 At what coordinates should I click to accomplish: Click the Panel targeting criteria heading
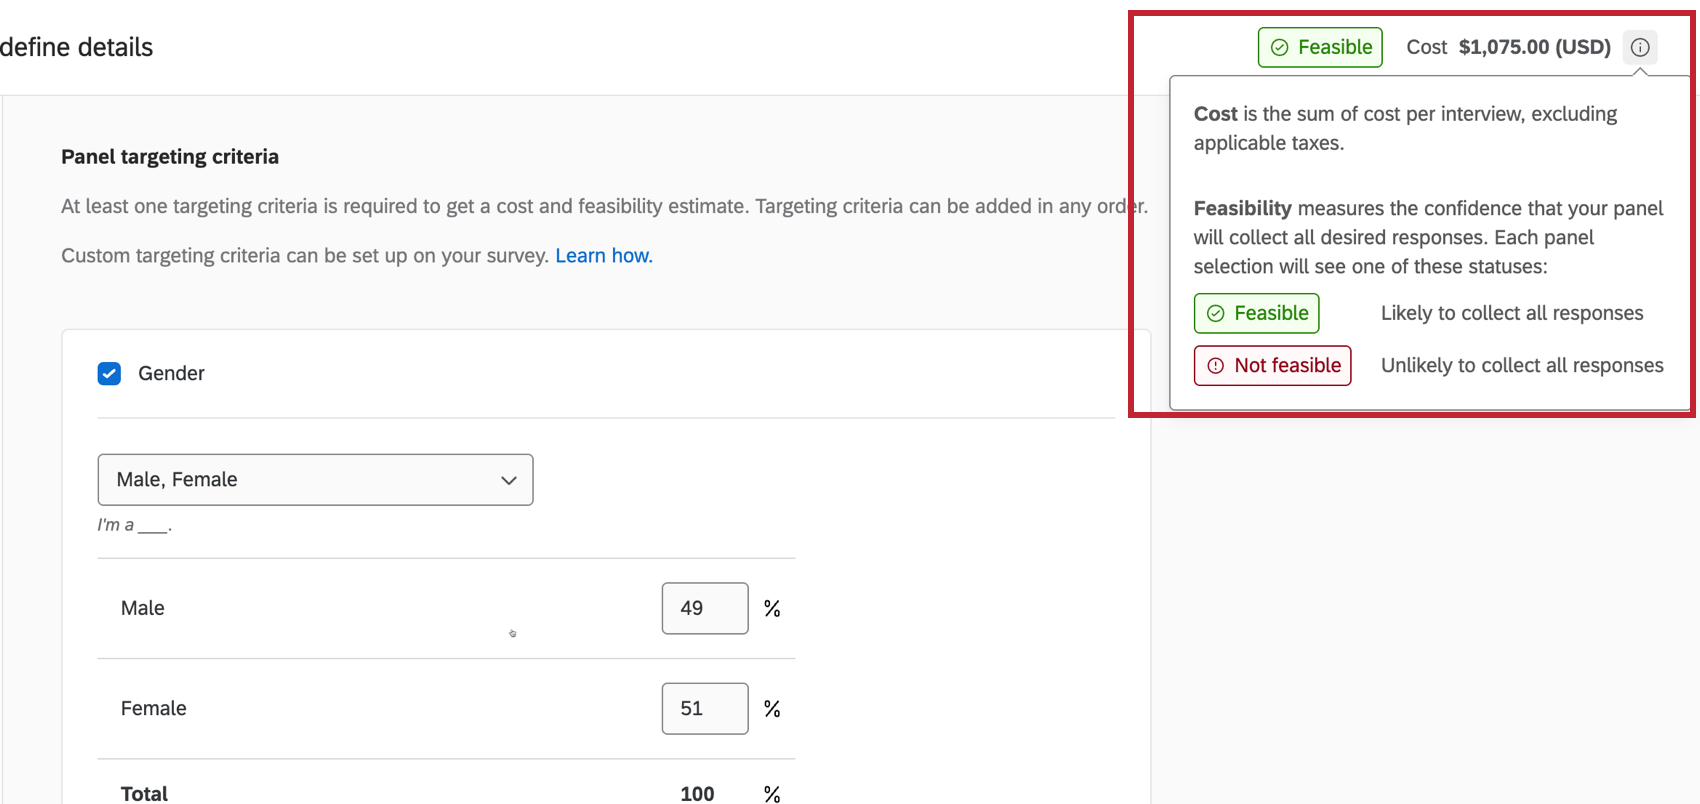tap(170, 157)
